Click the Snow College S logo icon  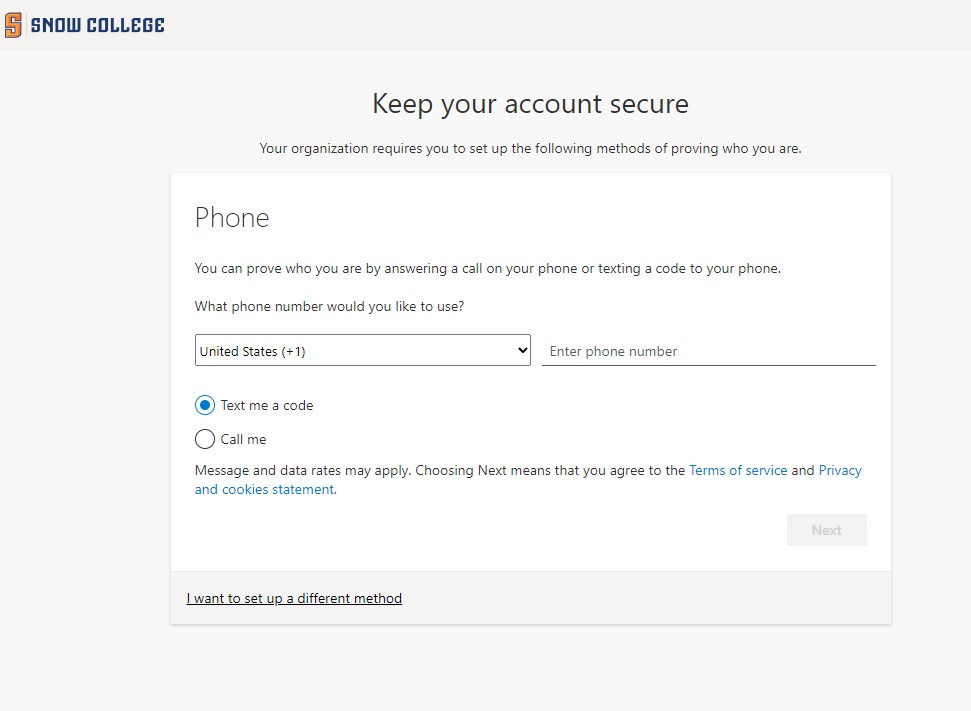click(x=13, y=25)
